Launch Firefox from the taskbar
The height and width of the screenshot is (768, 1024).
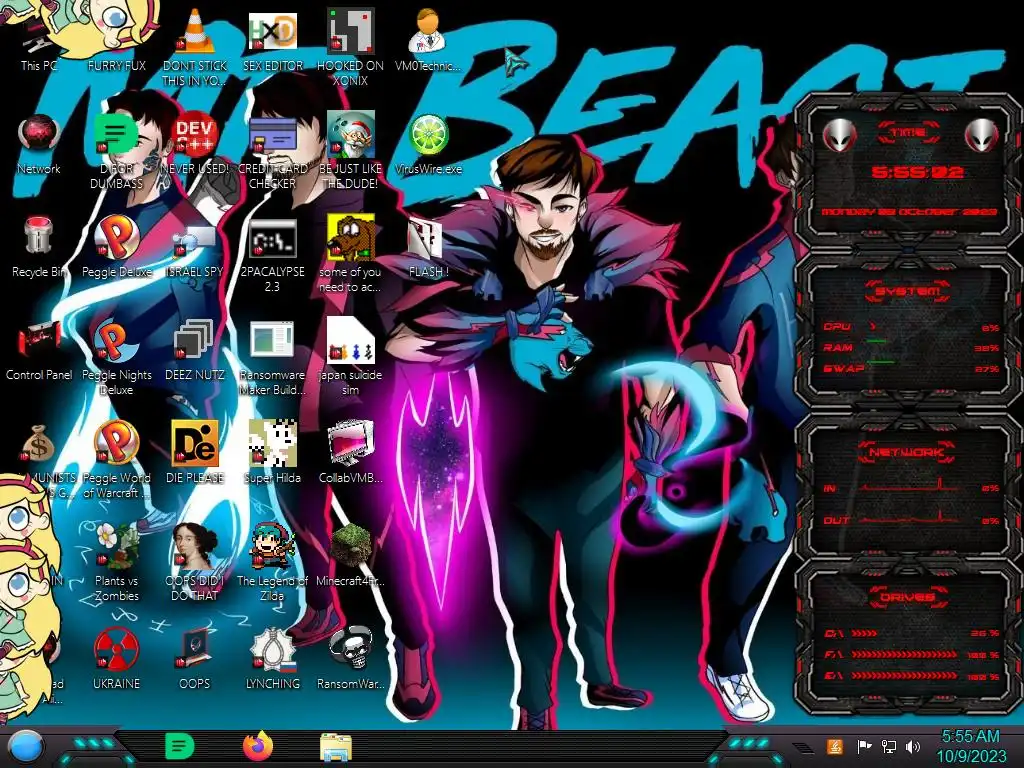(258, 746)
